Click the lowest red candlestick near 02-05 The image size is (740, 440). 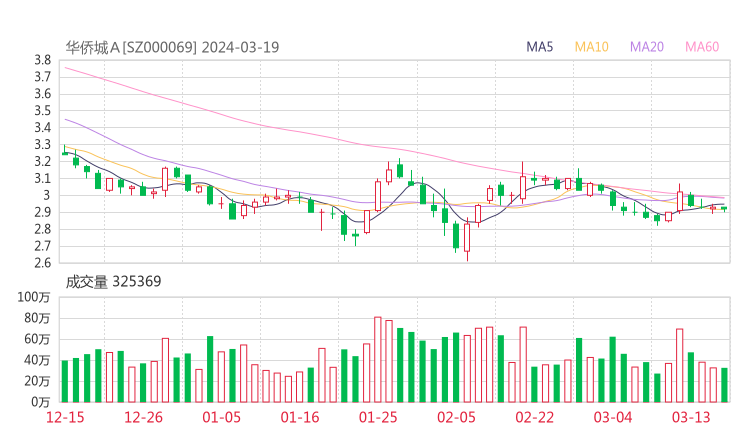467,238
